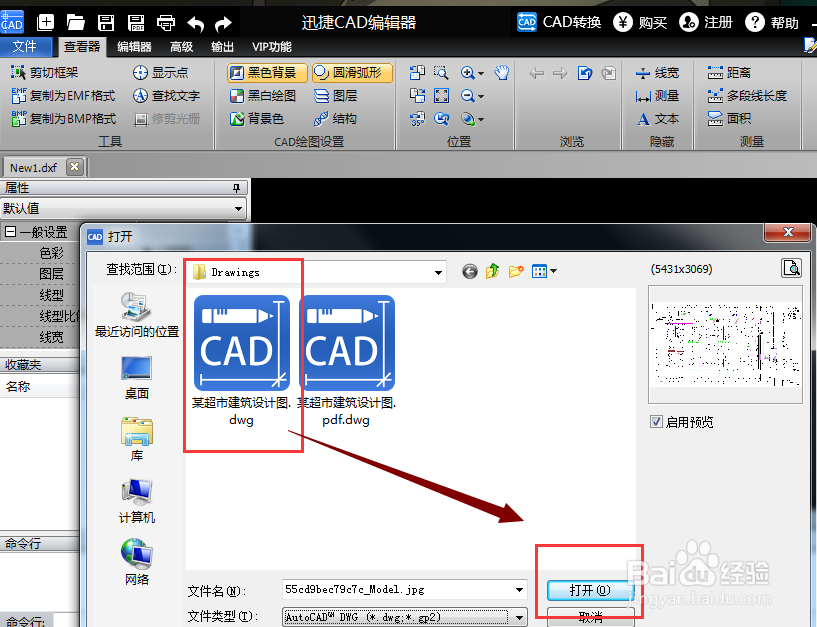Toggle the 启用预览 checkbox
Viewport: 817px width, 627px height.
(657, 422)
